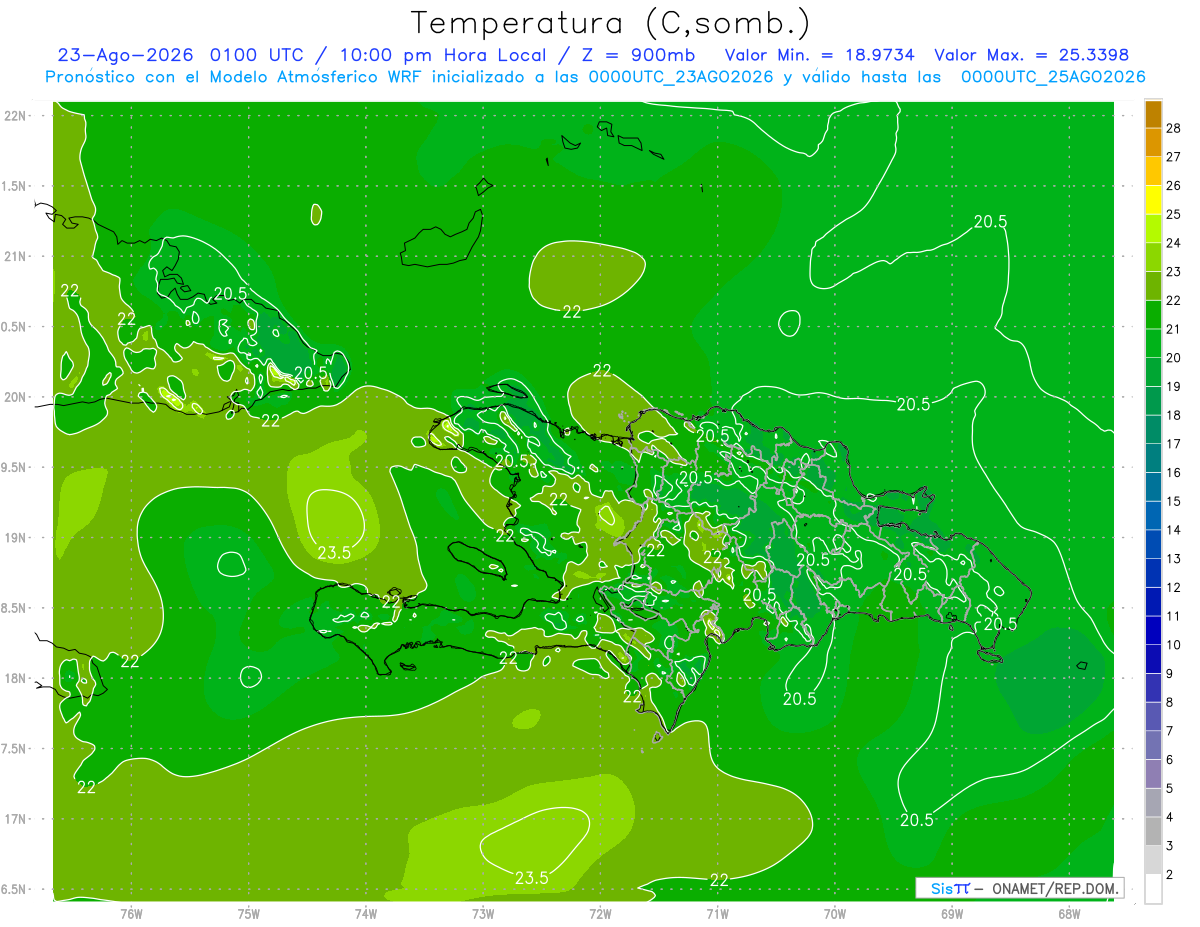
Task: Click the '73W' longitude axis label
Action: [483, 913]
